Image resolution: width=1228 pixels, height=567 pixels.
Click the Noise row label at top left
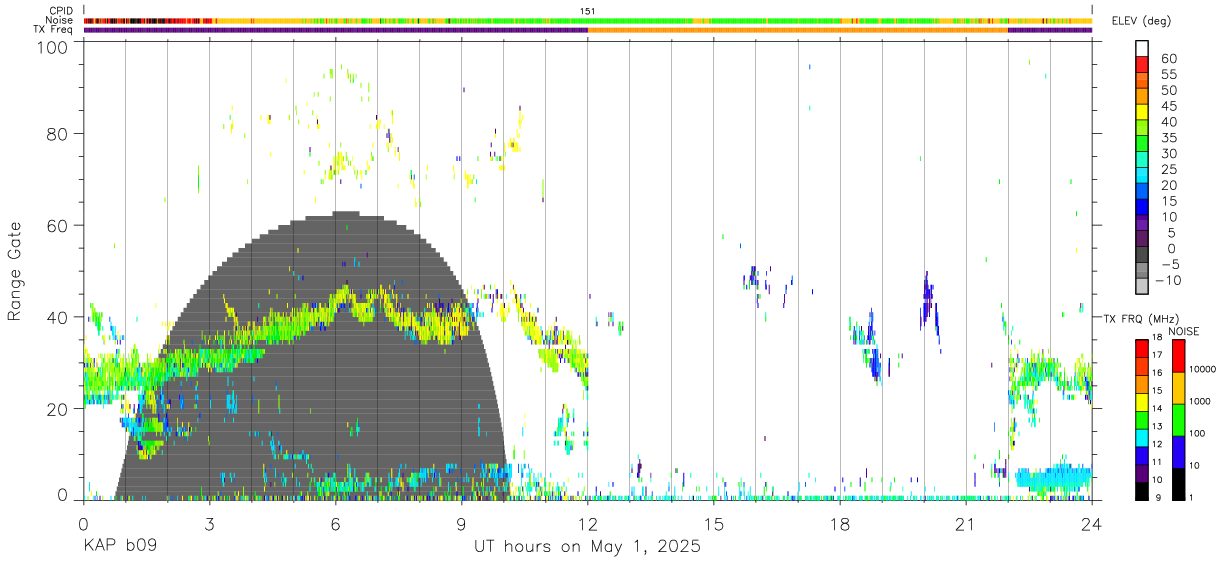[59, 20]
